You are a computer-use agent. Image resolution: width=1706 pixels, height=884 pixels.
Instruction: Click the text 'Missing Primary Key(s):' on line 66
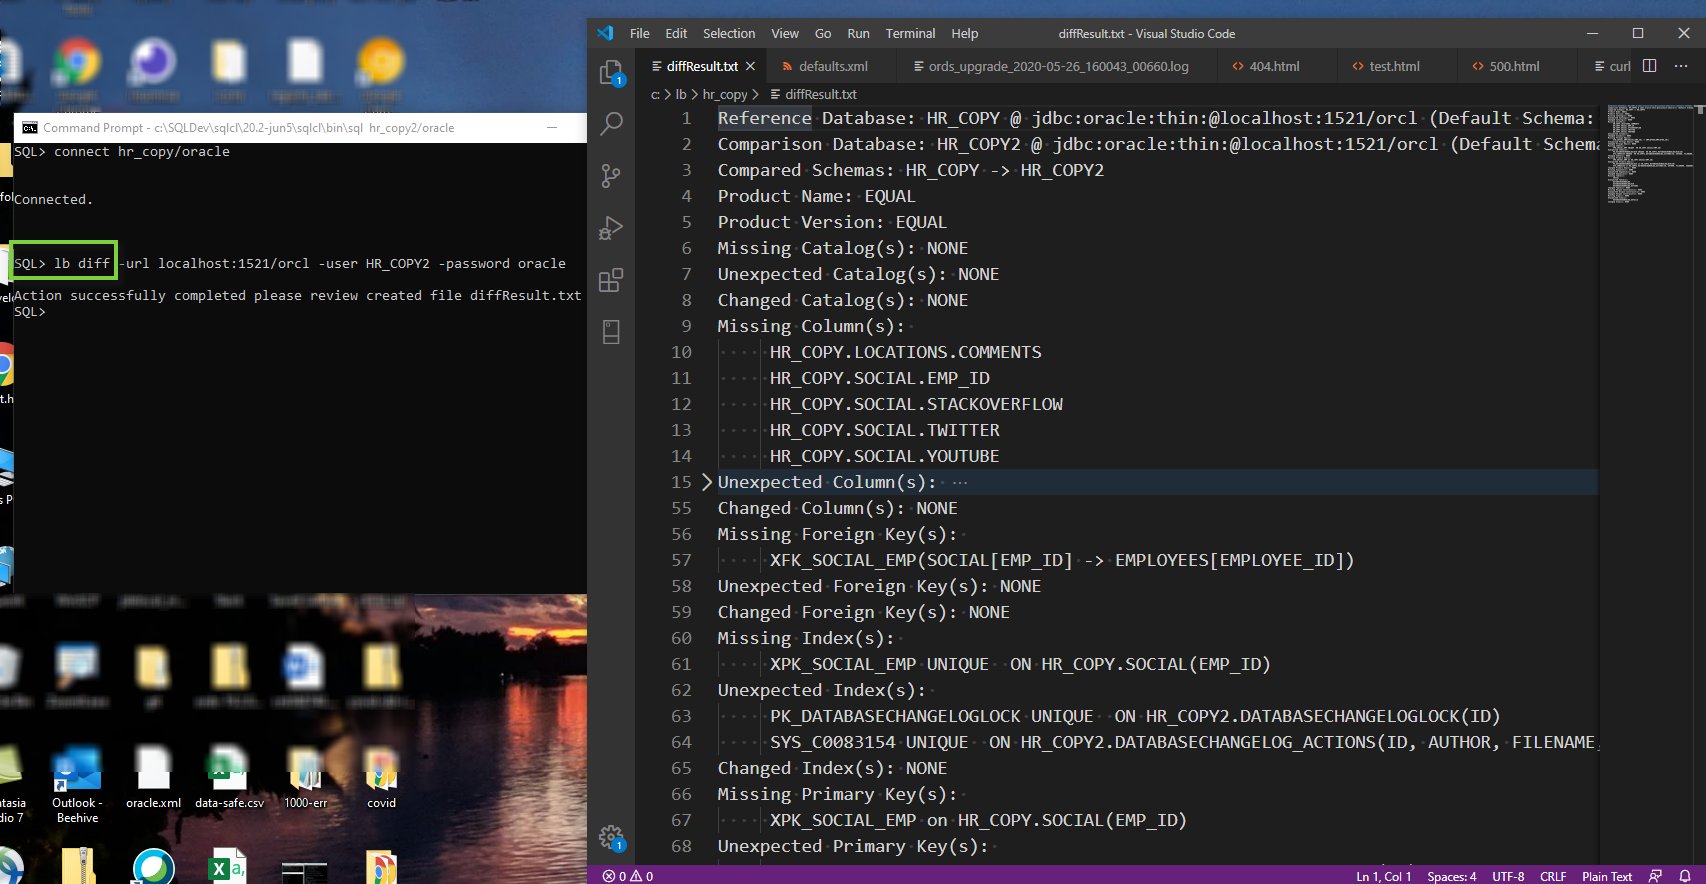pyautogui.click(x=837, y=794)
